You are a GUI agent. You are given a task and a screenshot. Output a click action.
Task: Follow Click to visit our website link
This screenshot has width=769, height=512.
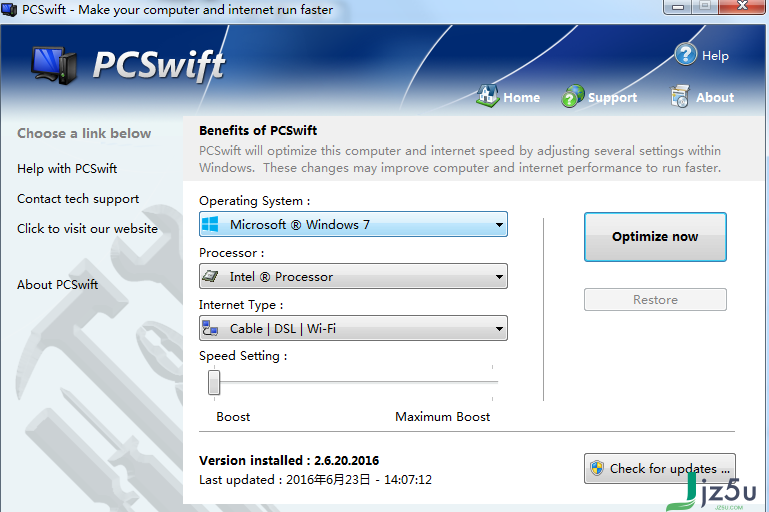coord(87,229)
